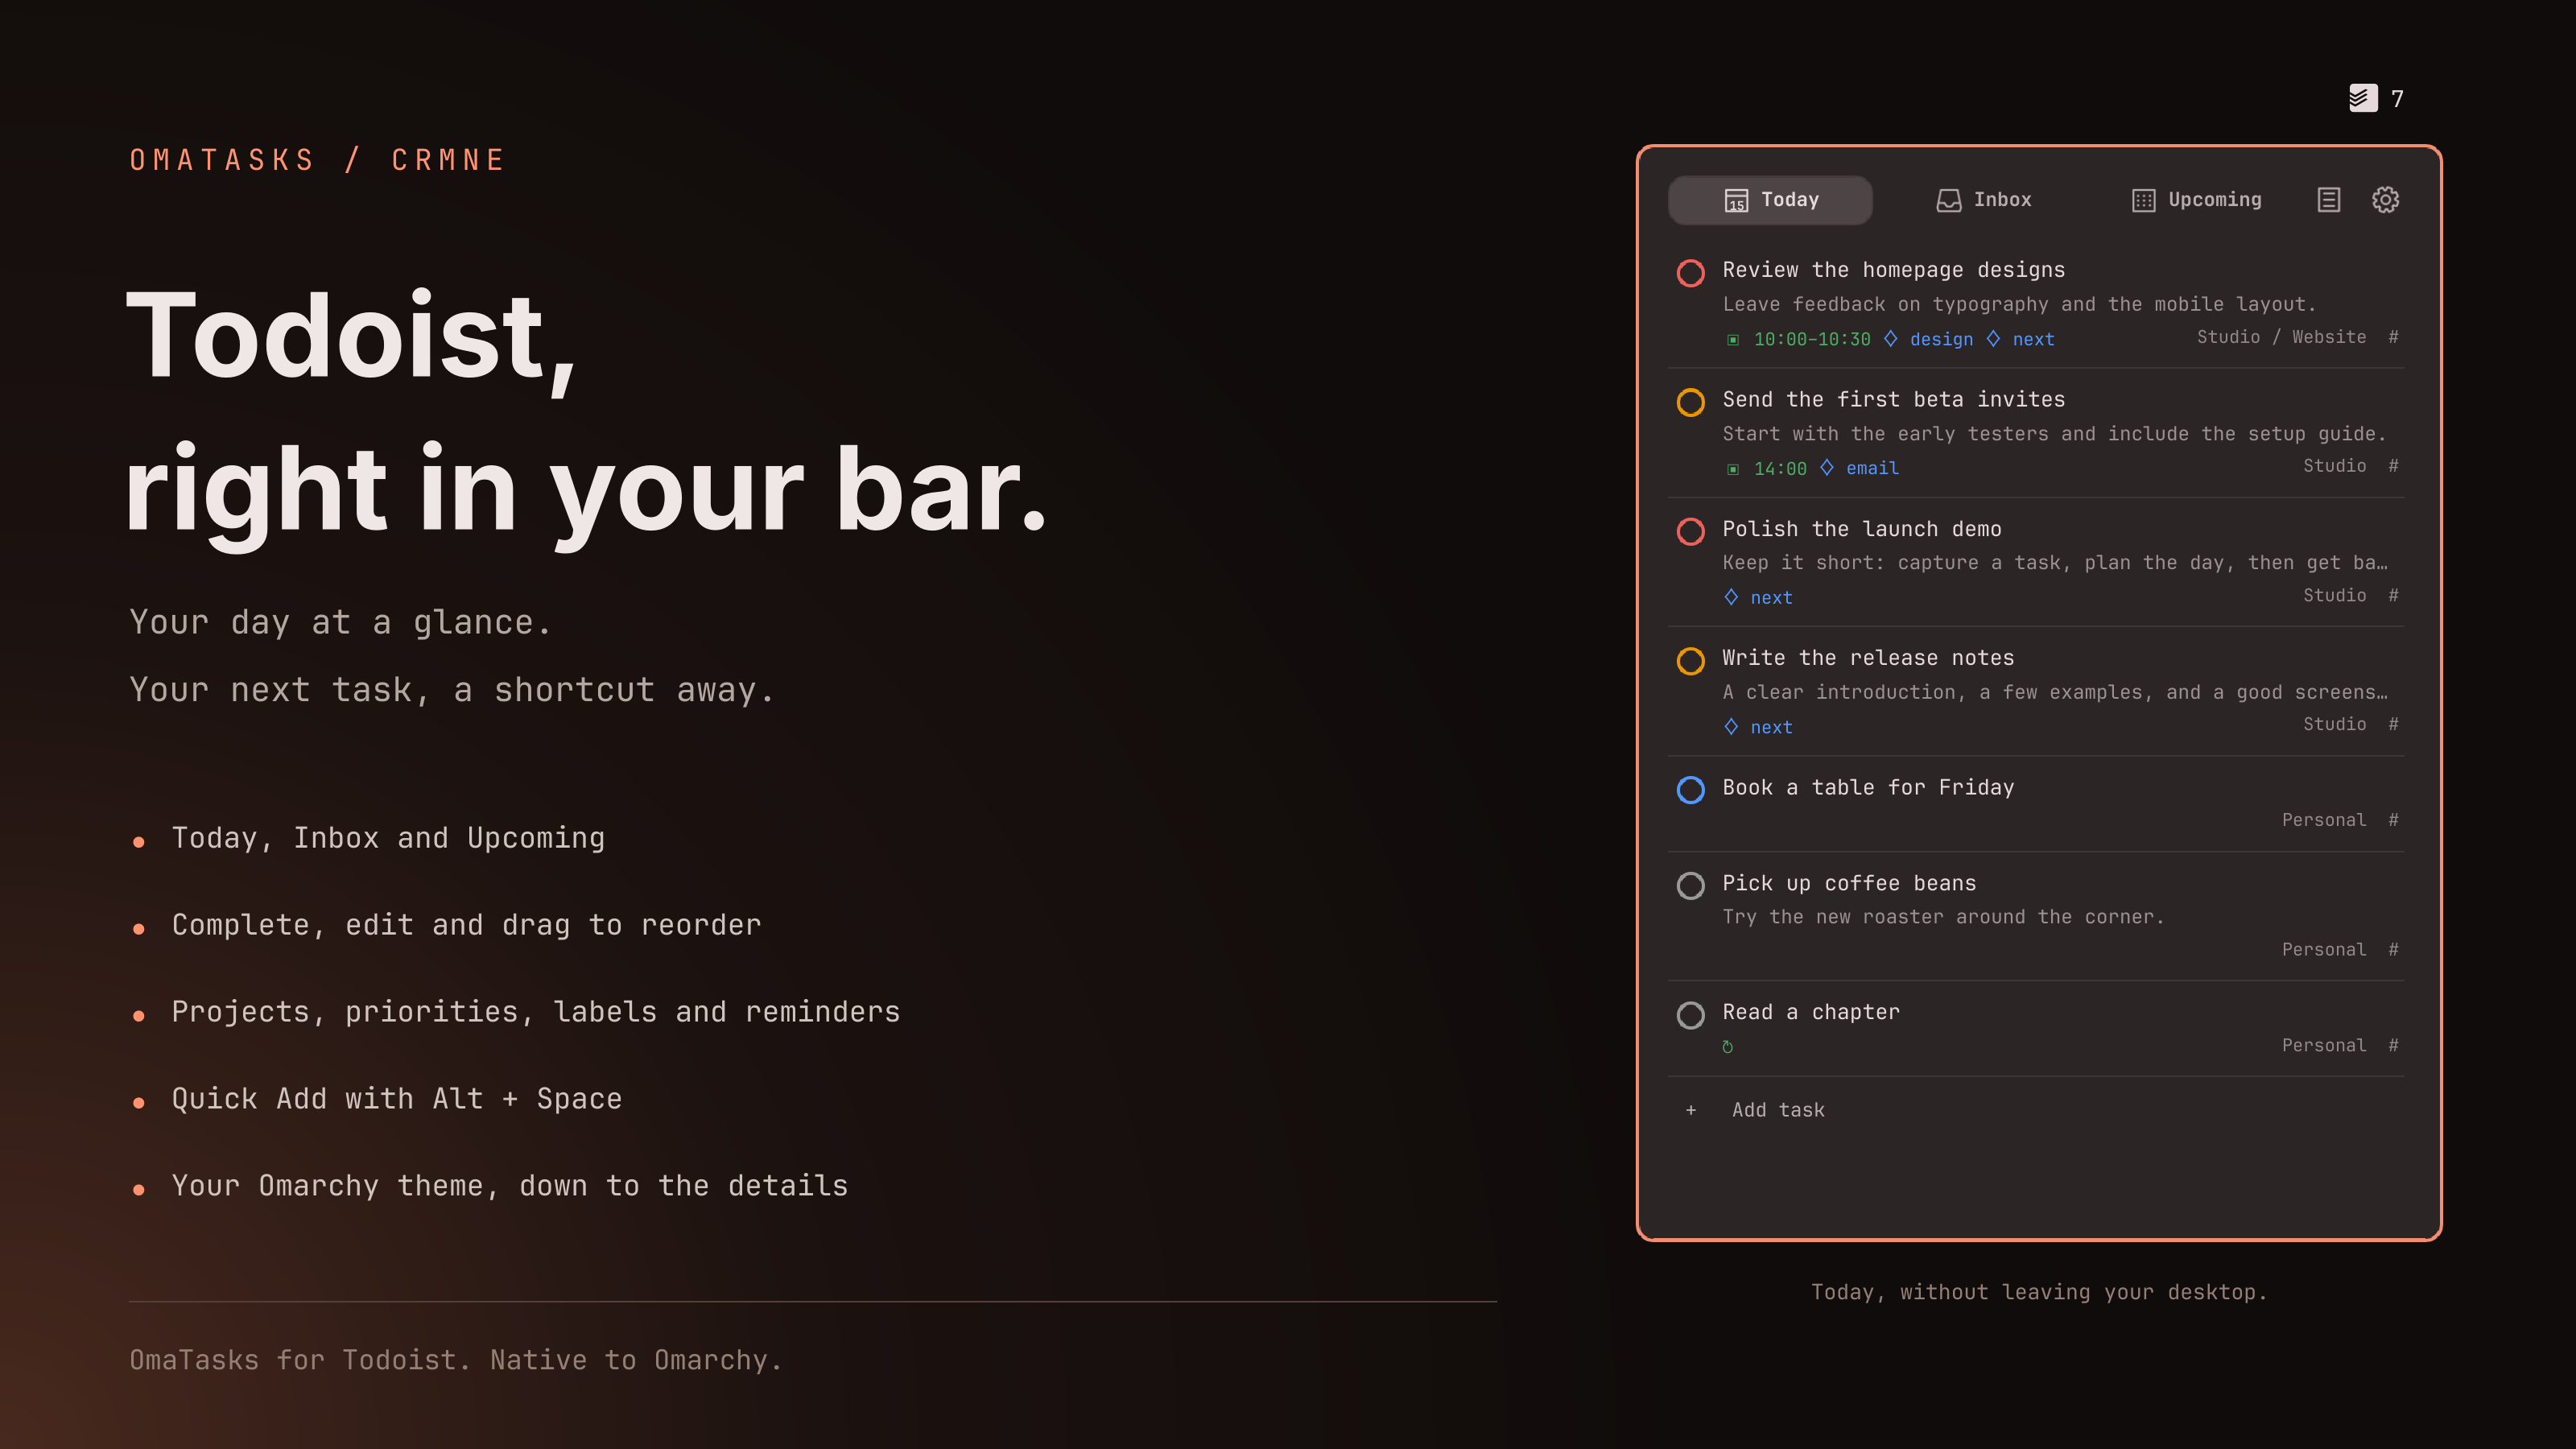Click the 'next' label on homepage designs task
Image resolution: width=2576 pixels, height=1449 pixels.
(x=2033, y=340)
